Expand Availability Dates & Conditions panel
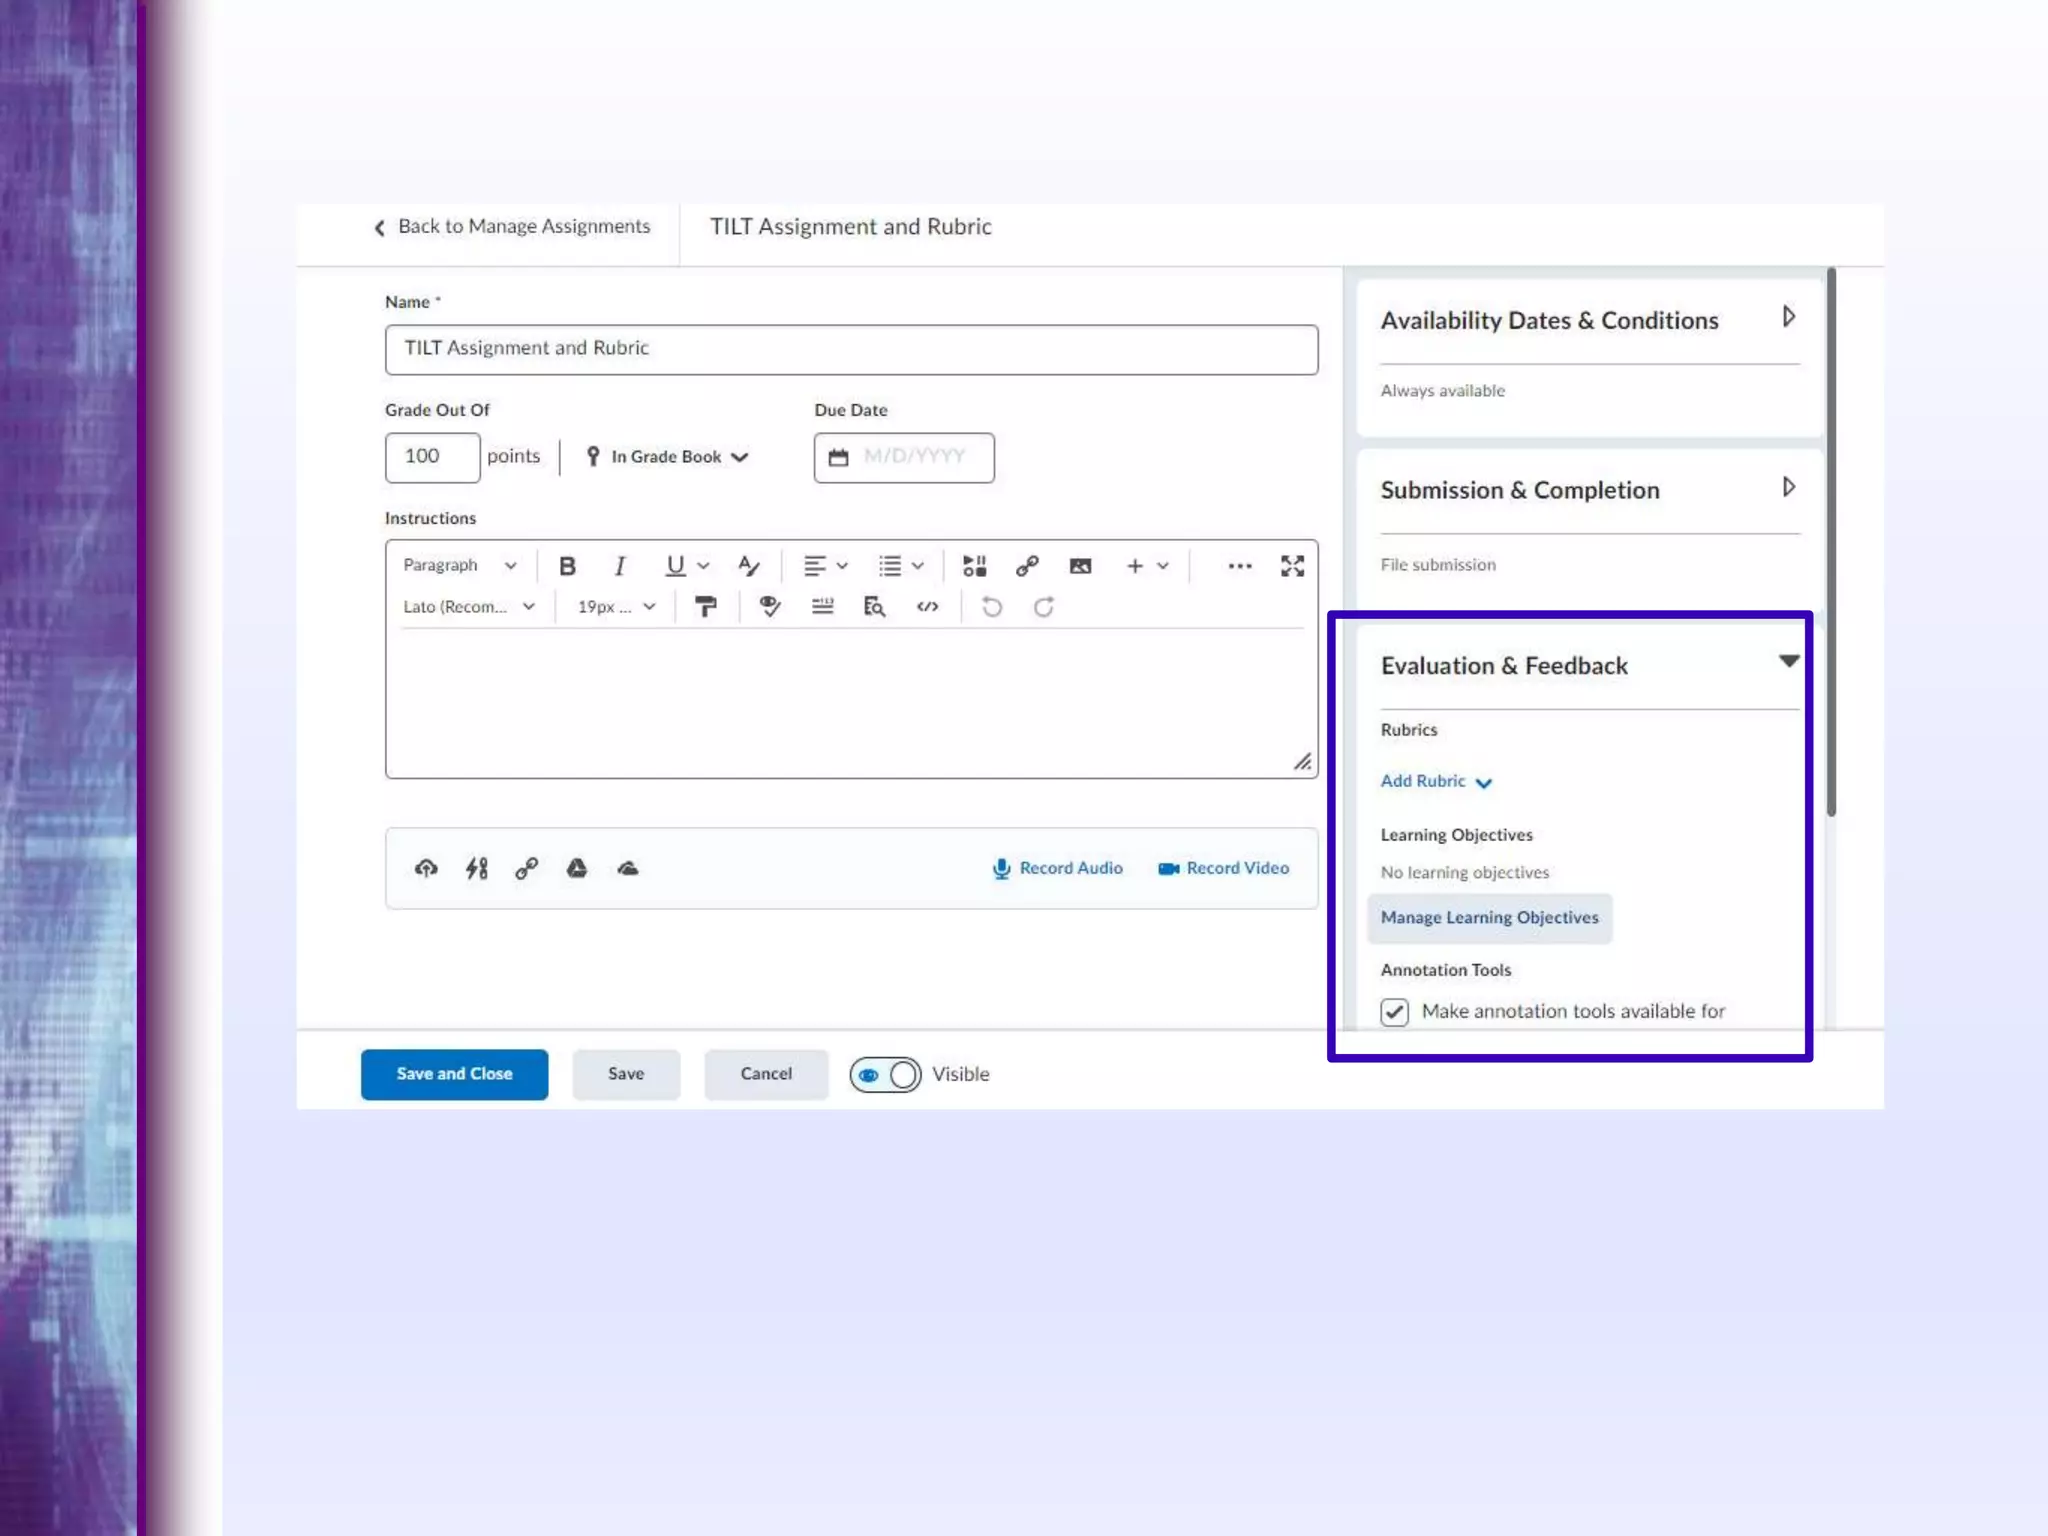Viewport: 2048px width, 1536px height. 1789,318
